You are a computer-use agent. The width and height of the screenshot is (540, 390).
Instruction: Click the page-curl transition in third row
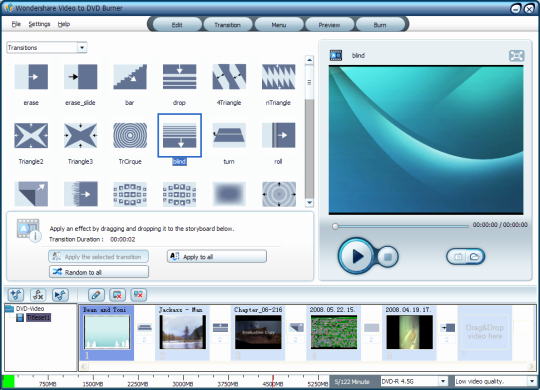coord(31,194)
